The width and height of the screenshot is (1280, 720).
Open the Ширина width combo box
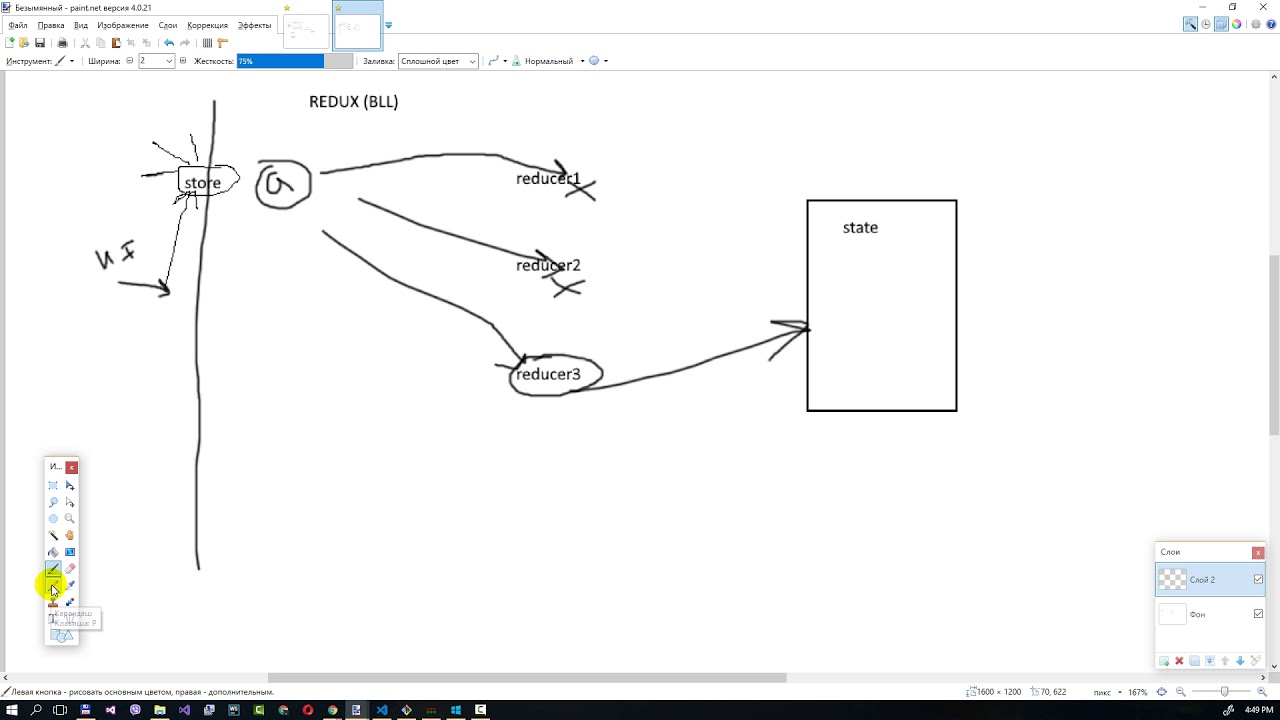(x=156, y=61)
